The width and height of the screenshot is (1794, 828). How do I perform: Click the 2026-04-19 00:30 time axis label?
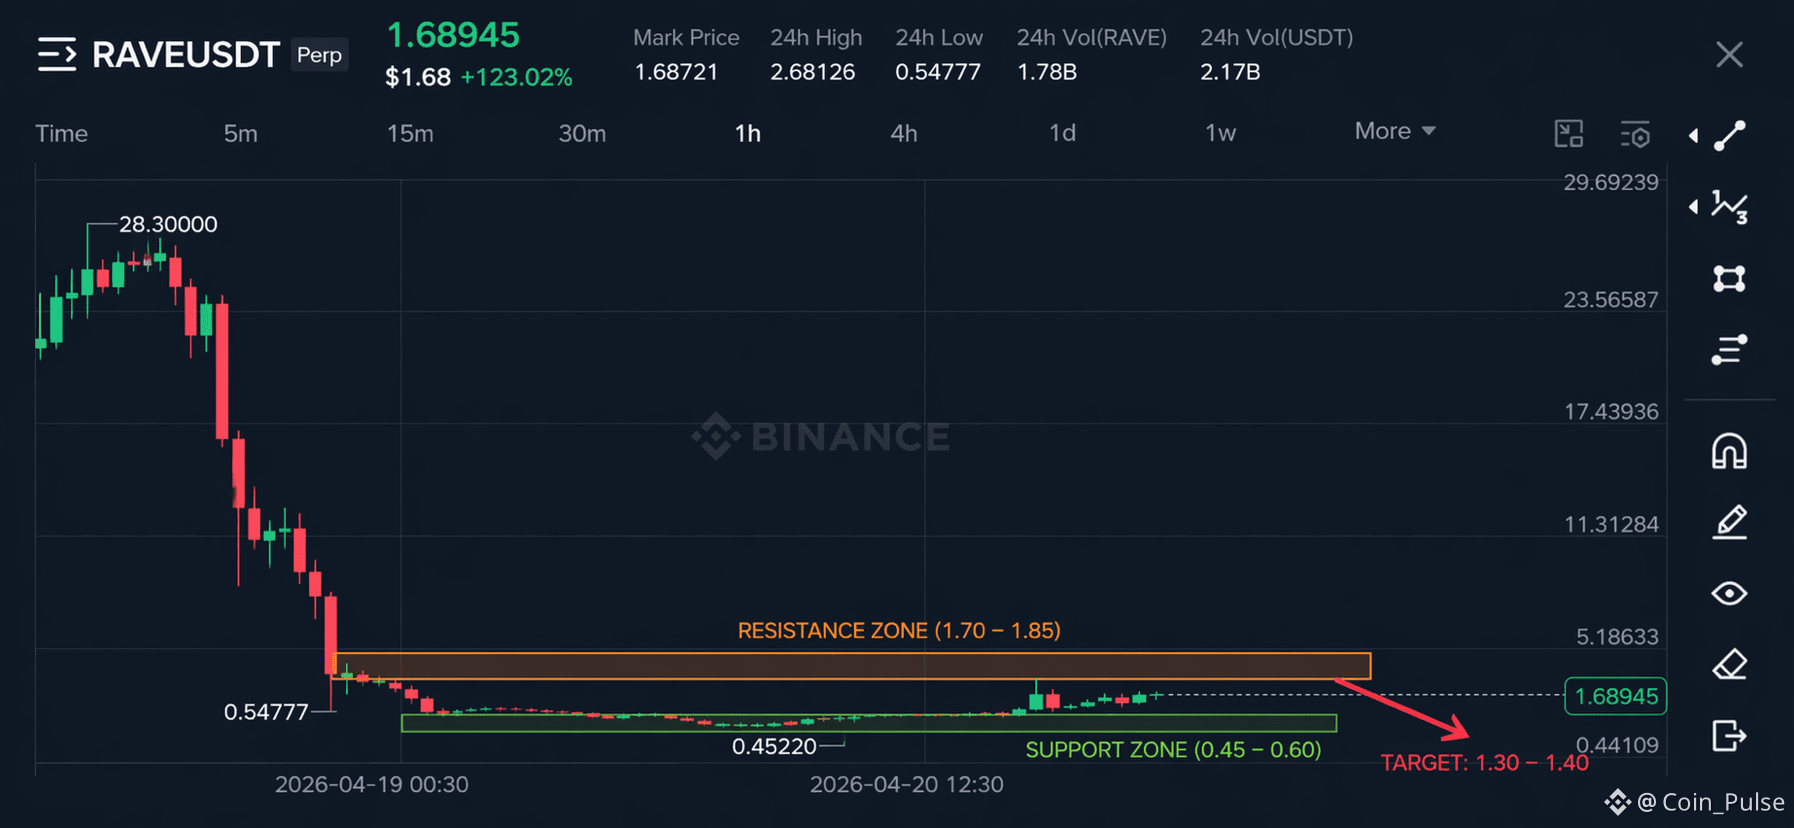(x=372, y=784)
